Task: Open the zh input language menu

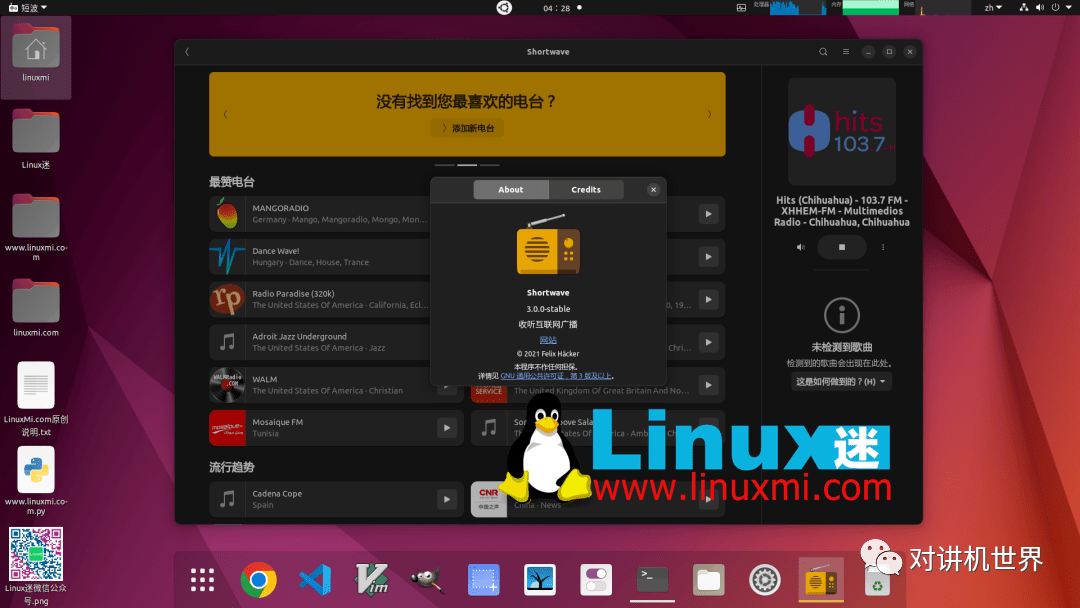Action: pyautogui.click(x=993, y=8)
